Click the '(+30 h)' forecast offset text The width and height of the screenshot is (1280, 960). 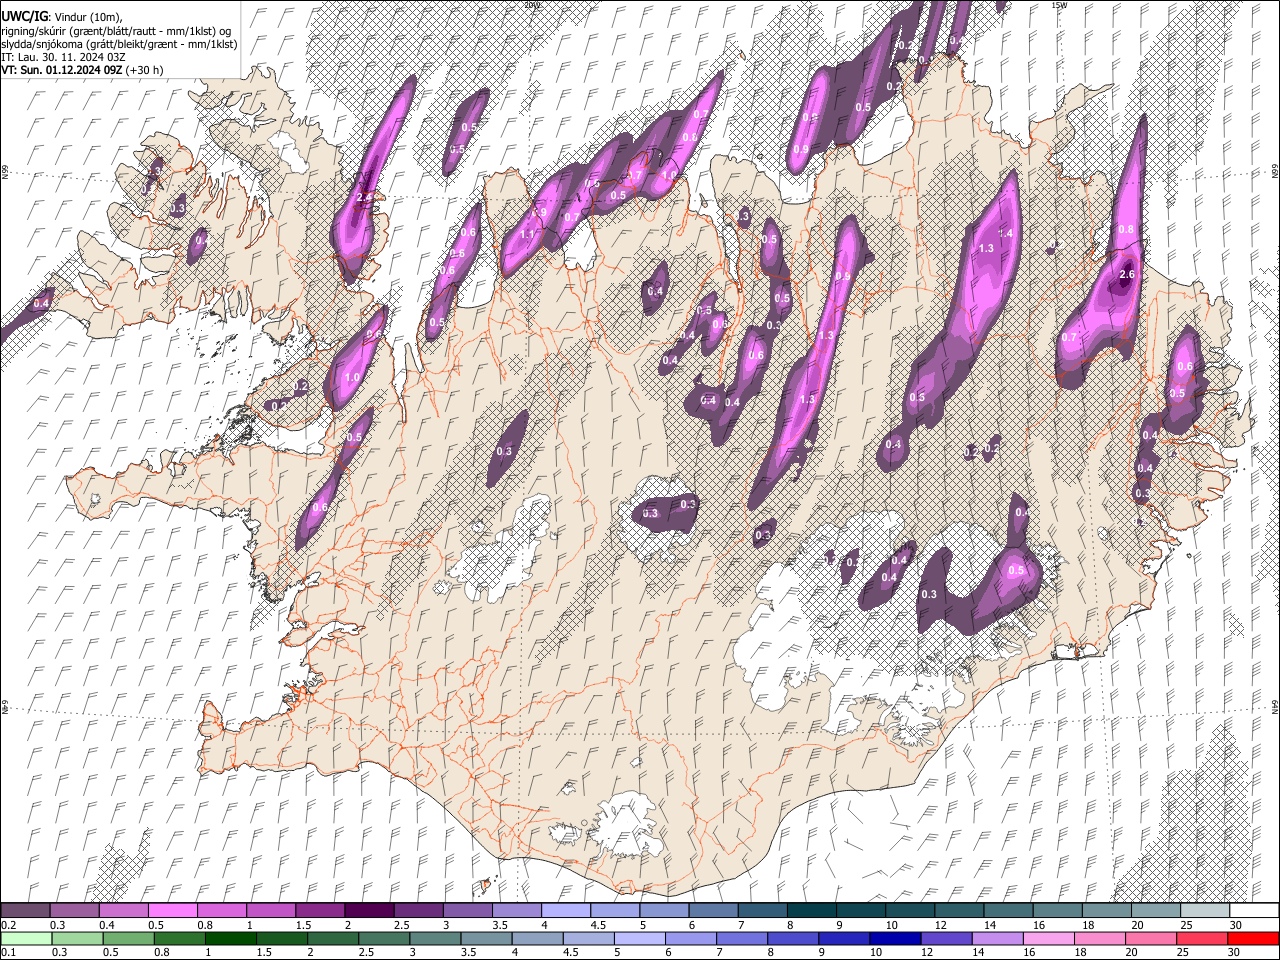[x=145, y=70]
